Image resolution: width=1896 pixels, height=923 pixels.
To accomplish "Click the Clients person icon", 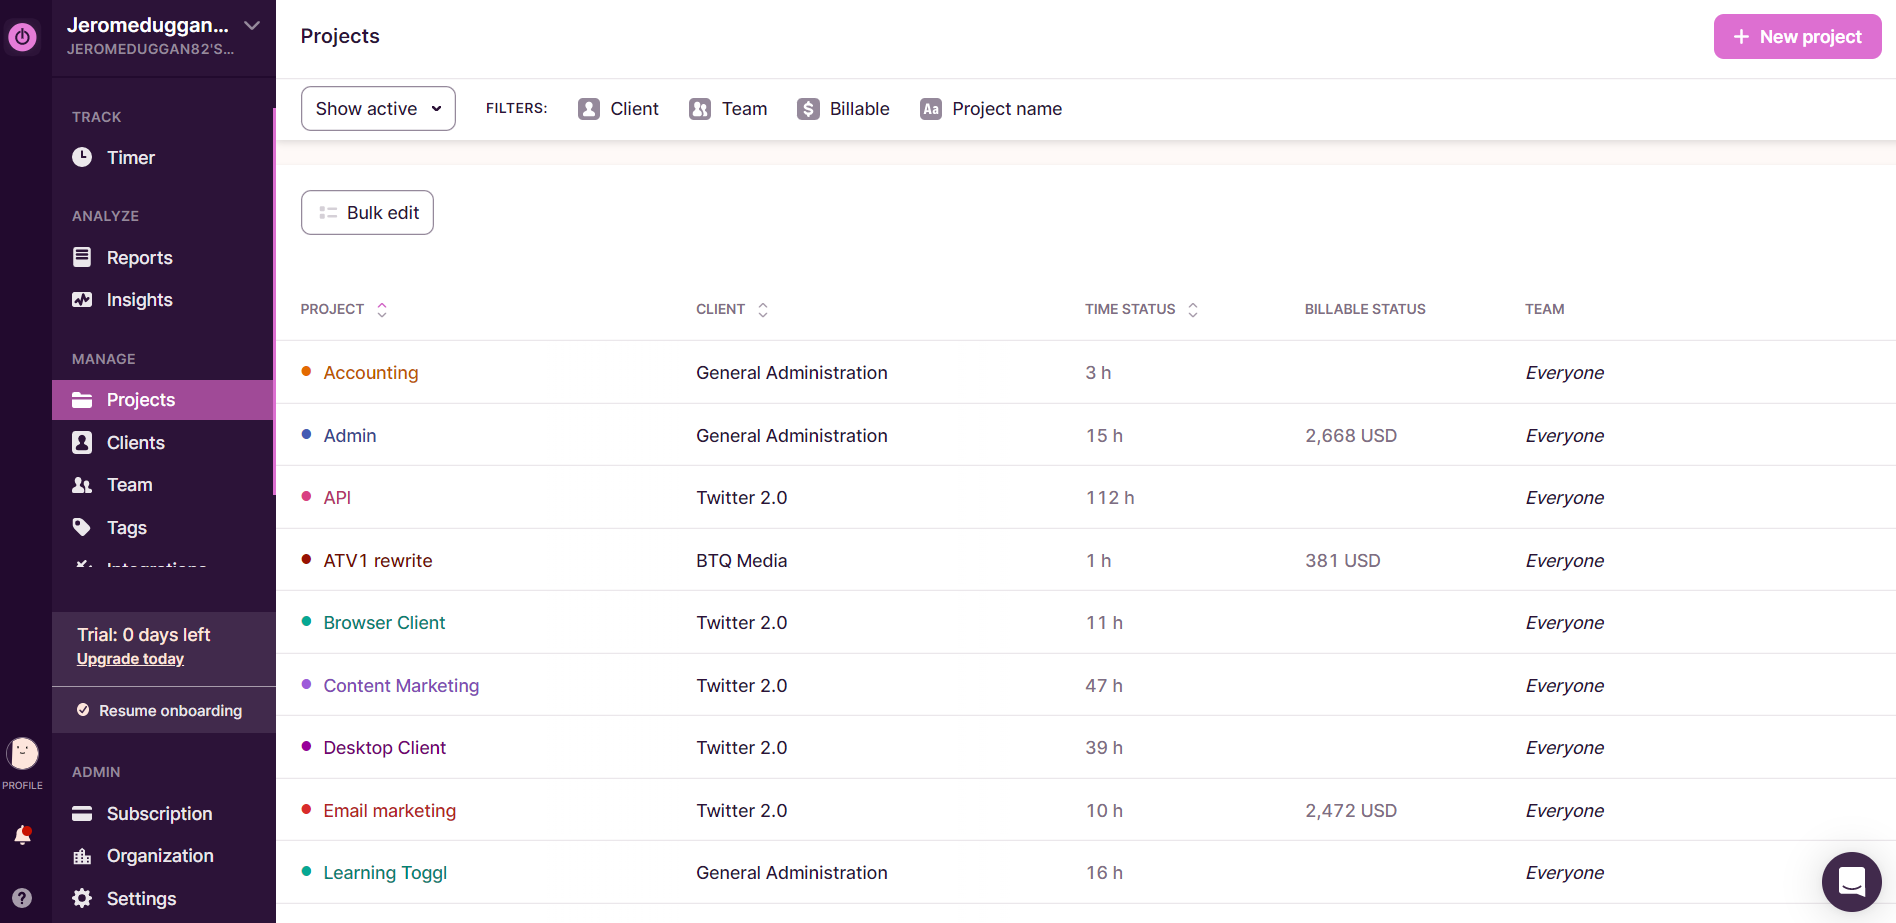I will tap(82, 442).
